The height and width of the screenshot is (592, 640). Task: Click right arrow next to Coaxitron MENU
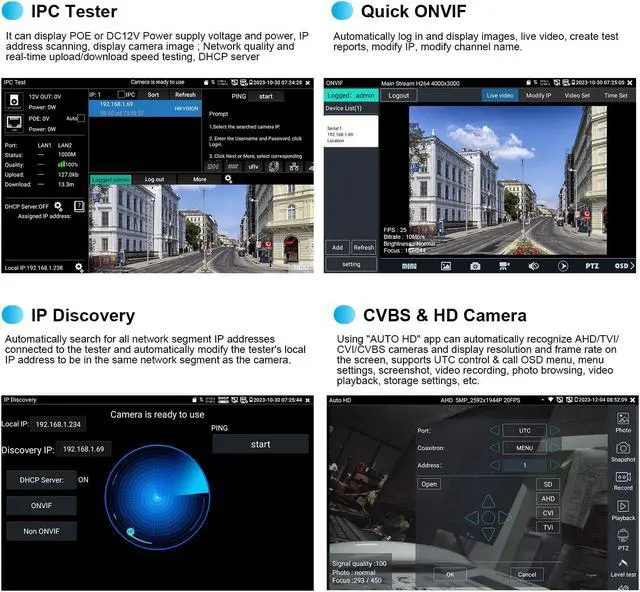tap(554, 448)
